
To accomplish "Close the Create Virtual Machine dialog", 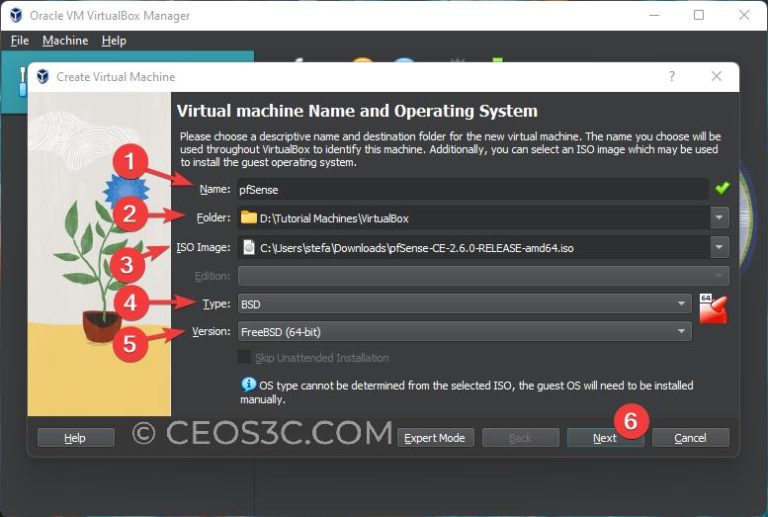I will pyautogui.click(x=717, y=76).
